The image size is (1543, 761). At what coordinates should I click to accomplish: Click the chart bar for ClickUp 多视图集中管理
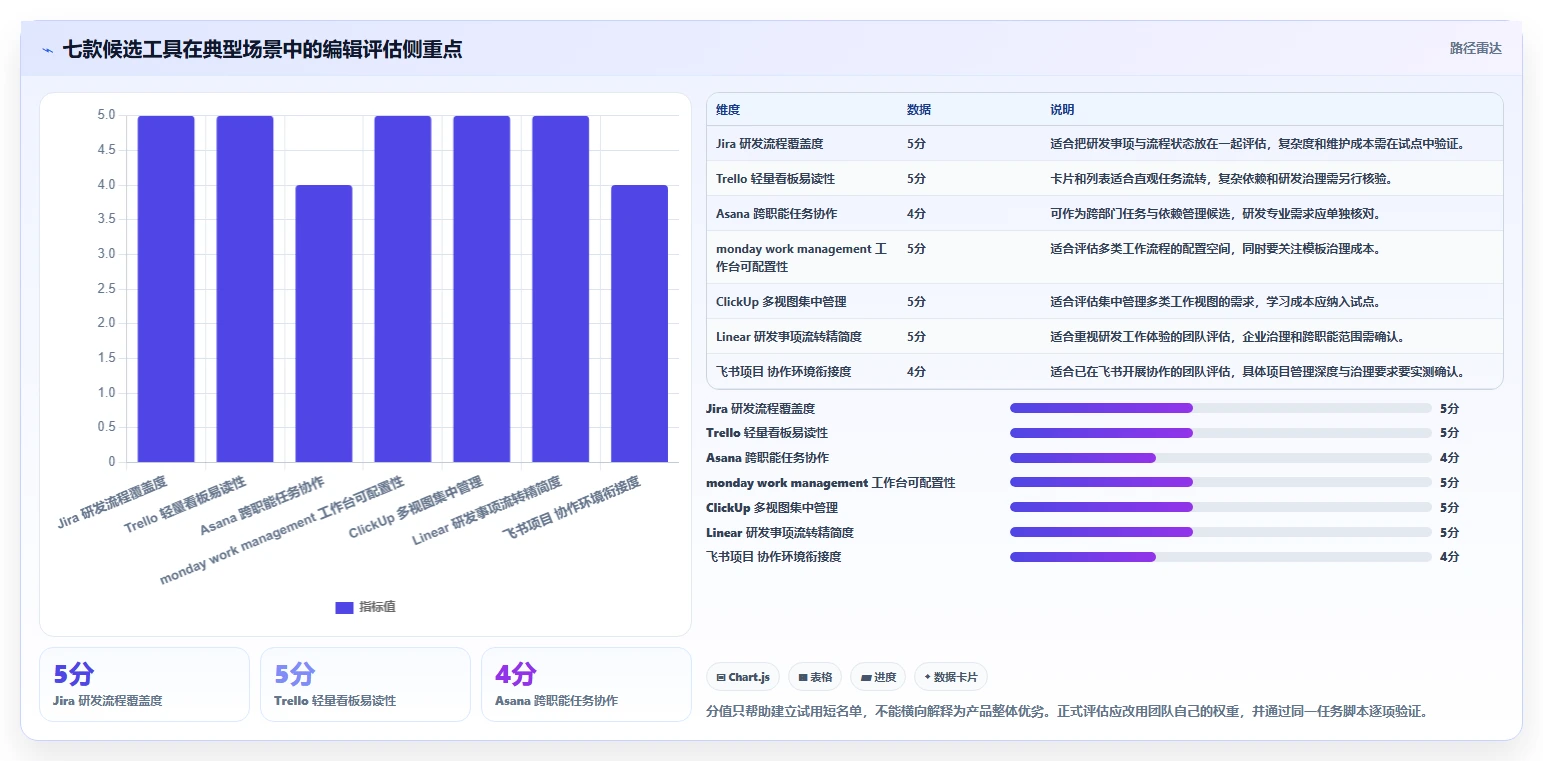coord(482,289)
